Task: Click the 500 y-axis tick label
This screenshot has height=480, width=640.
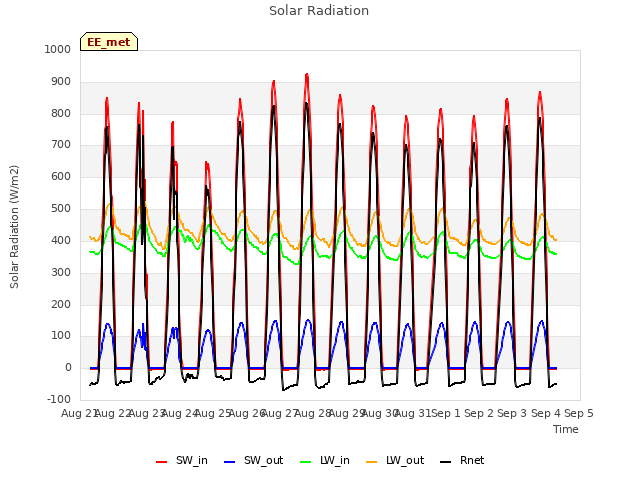Action: 61,209
